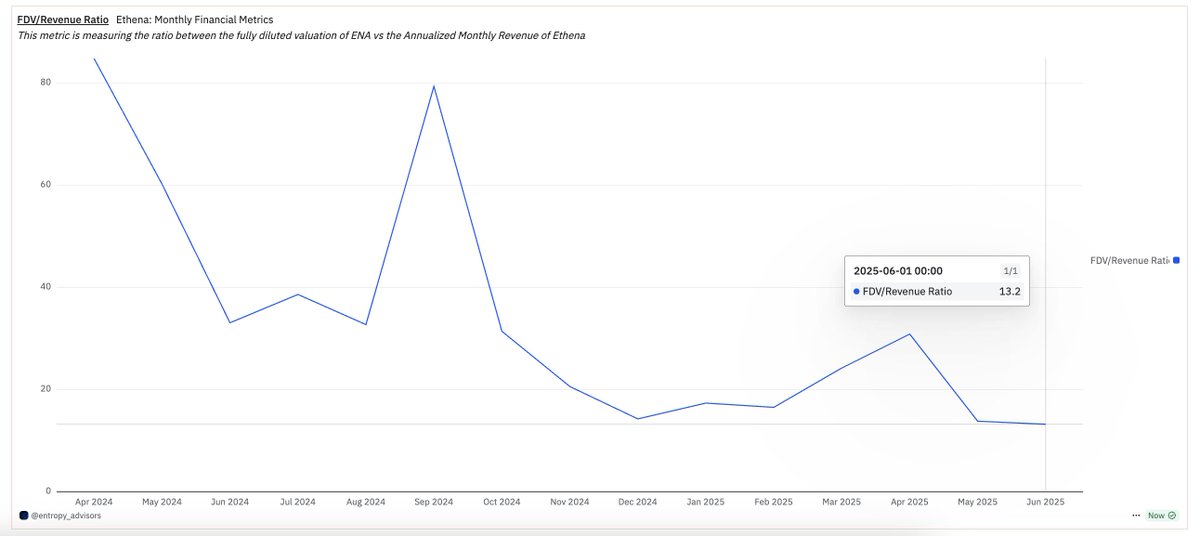The width and height of the screenshot is (1200, 536).
Task: Click the Jun 2025 data point on line
Action: tap(1045, 424)
